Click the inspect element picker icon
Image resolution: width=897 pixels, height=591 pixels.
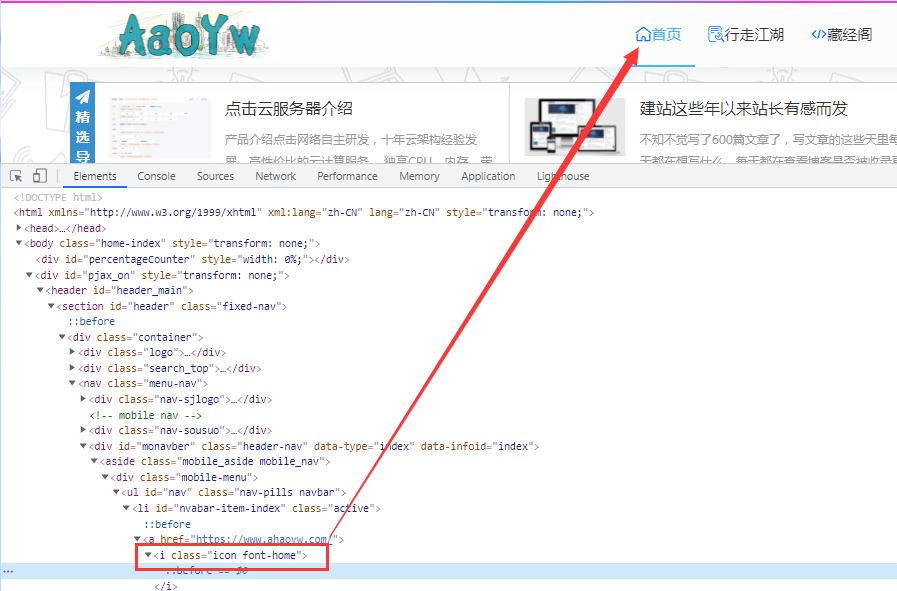16,176
